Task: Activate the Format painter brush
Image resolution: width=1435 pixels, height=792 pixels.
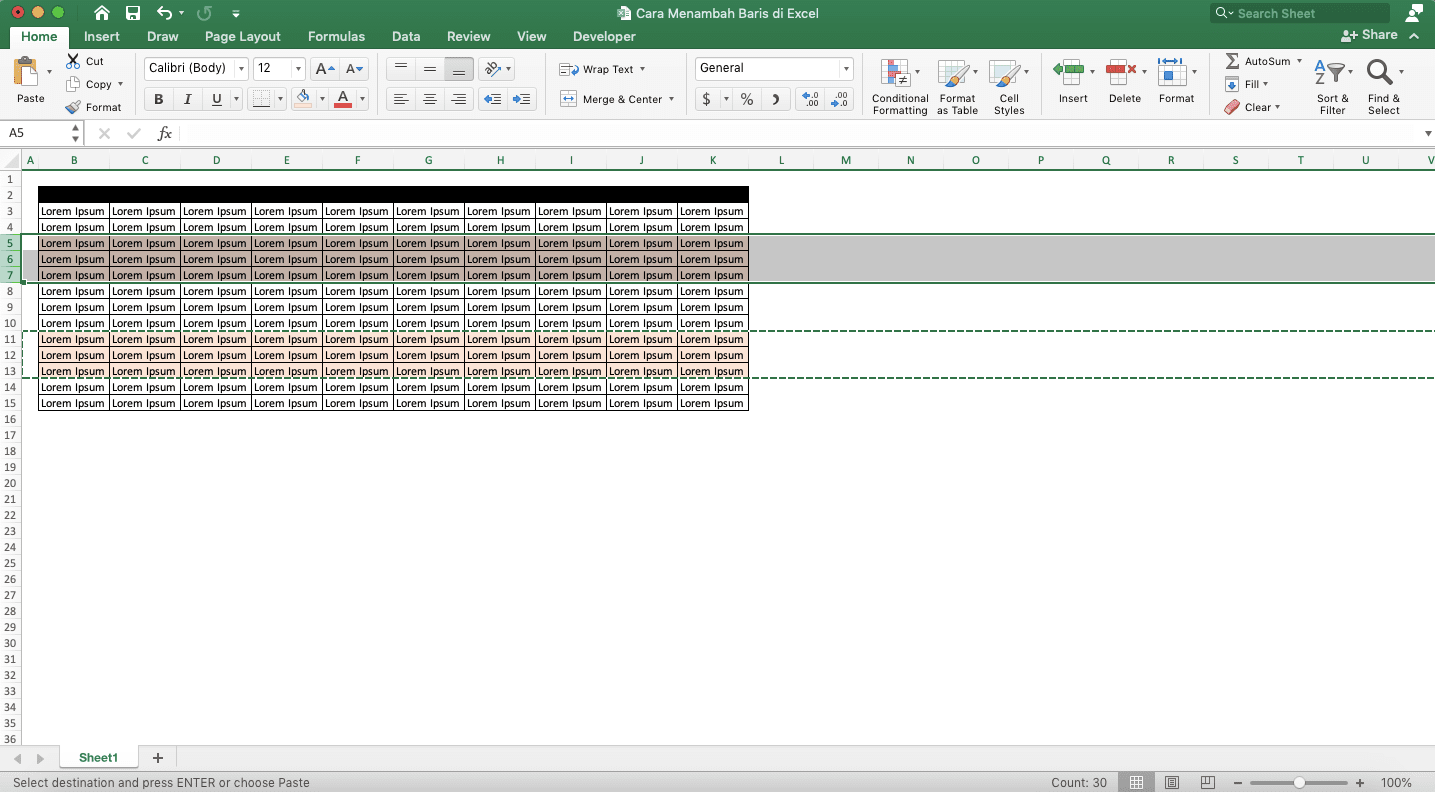Action: [x=93, y=107]
